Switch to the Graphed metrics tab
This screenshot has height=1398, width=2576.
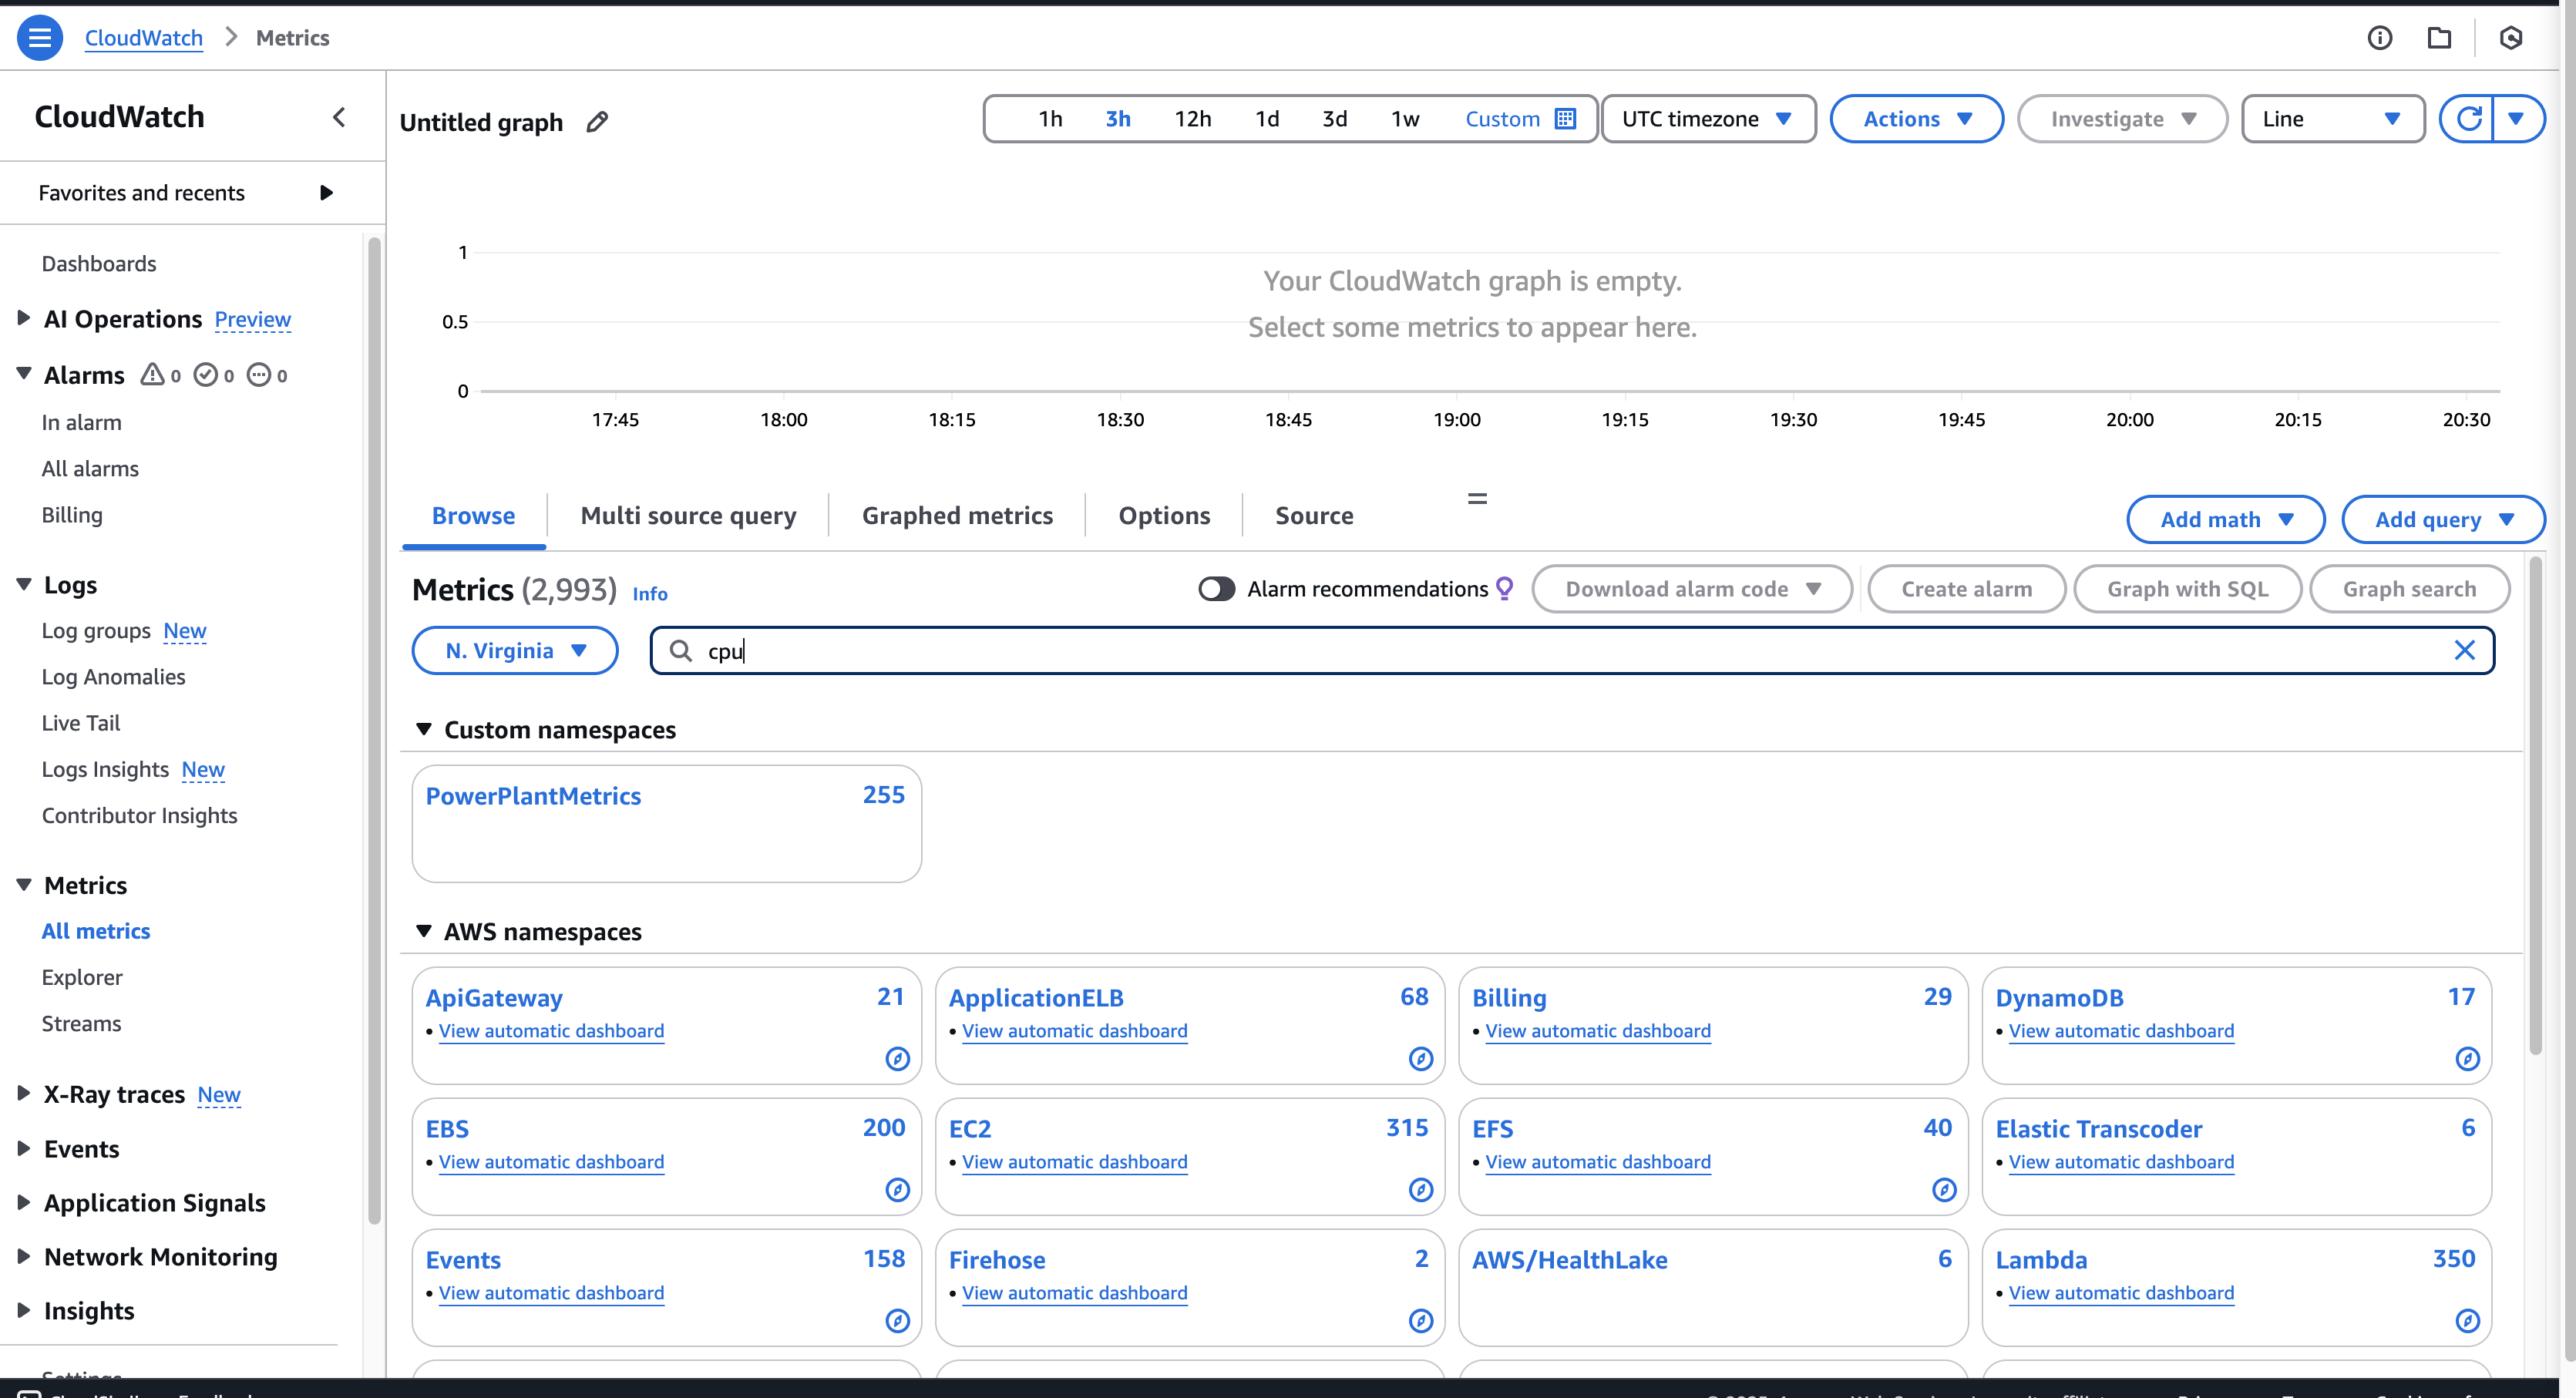[x=957, y=515]
